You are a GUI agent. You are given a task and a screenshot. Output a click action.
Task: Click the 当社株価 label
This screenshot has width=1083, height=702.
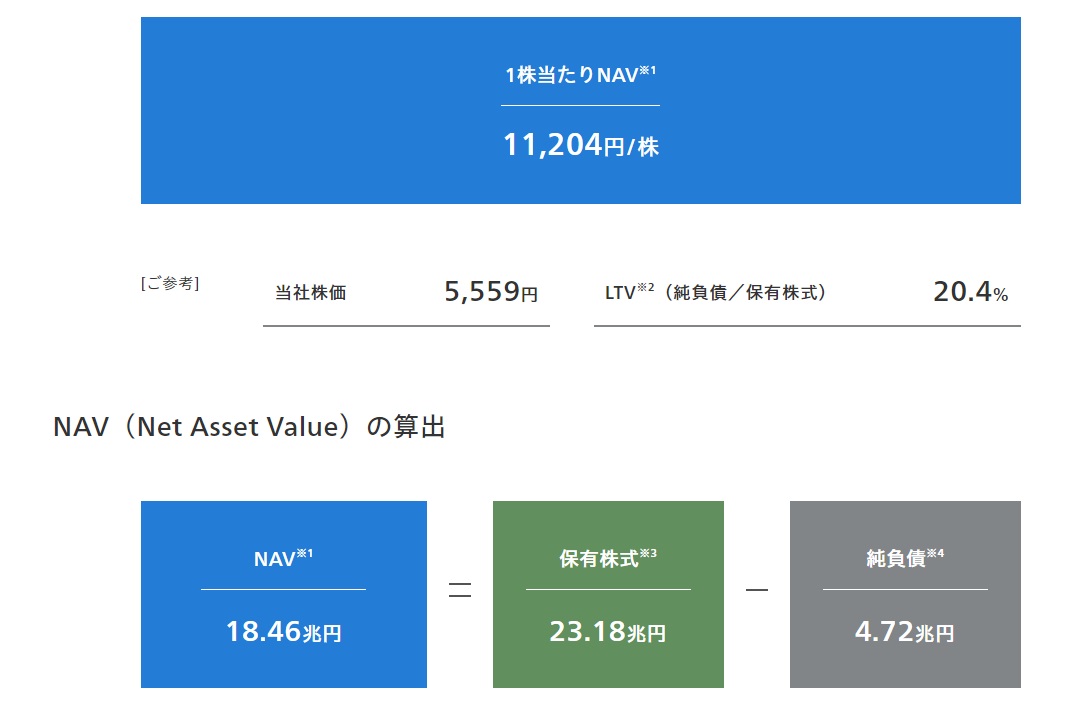pyautogui.click(x=310, y=294)
